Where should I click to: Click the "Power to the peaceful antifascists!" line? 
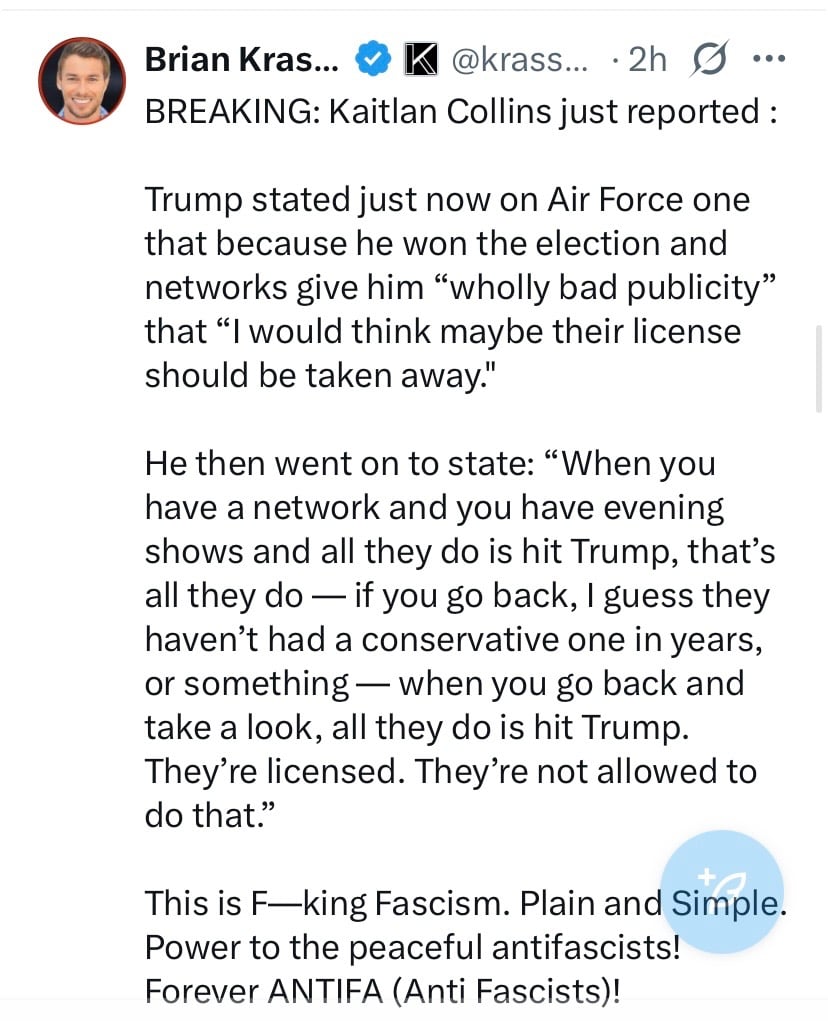coord(412,947)
